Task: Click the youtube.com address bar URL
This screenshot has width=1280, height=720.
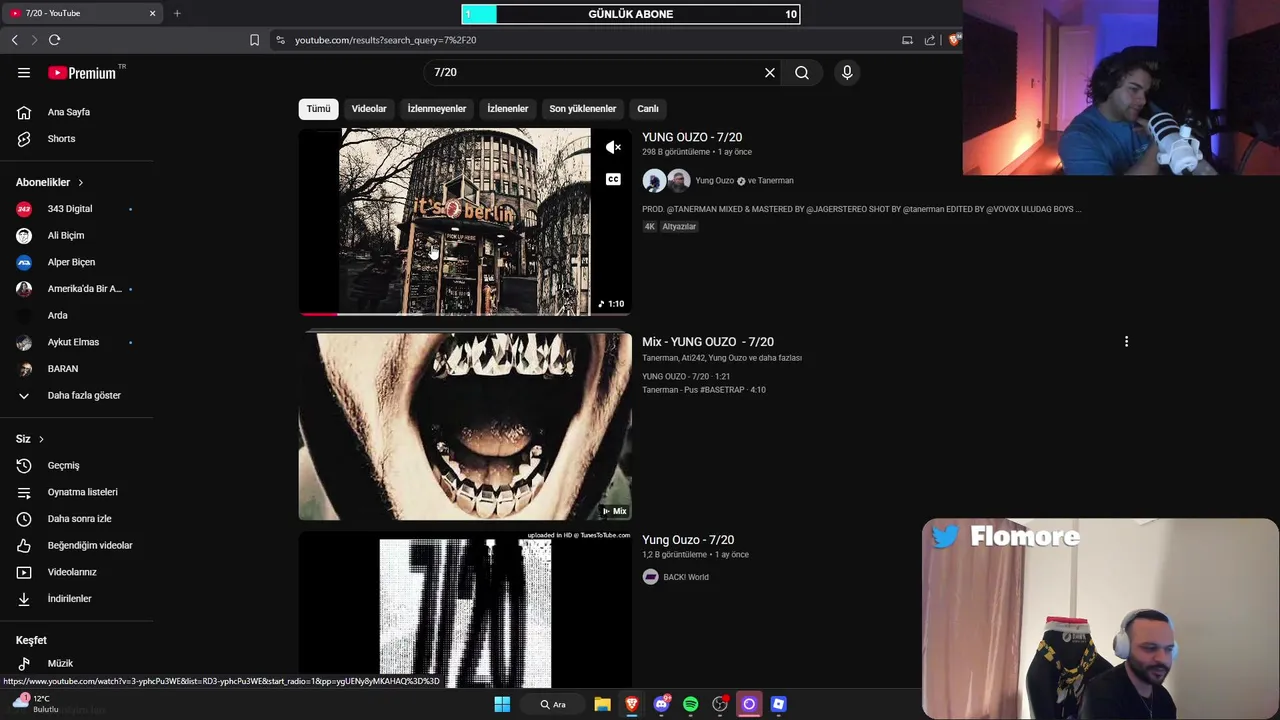Action: pyautogui.click(x=386, y=40)
